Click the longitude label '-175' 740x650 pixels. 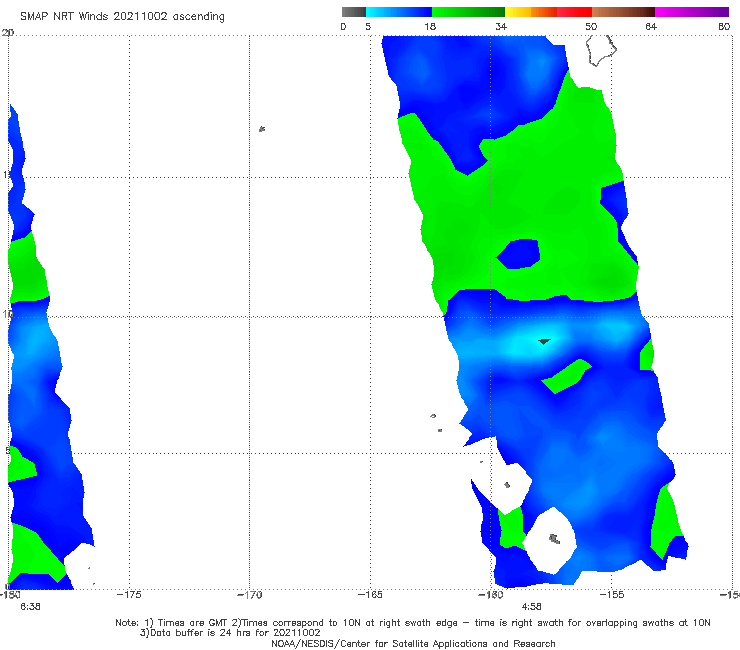[x=129, y=595]
